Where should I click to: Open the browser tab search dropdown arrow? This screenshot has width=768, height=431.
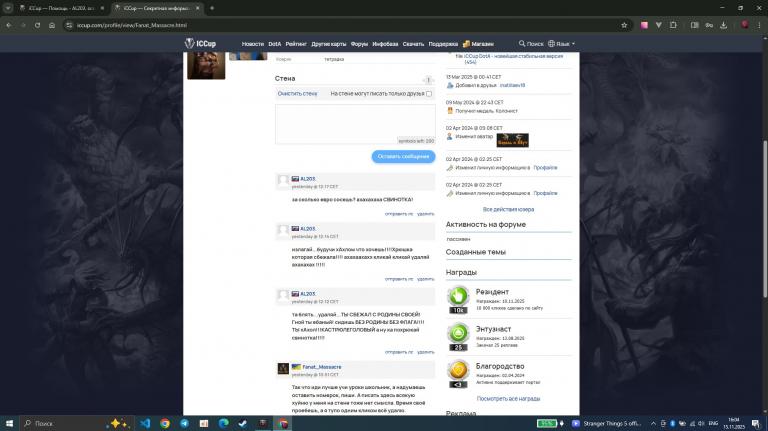(8, 8)
